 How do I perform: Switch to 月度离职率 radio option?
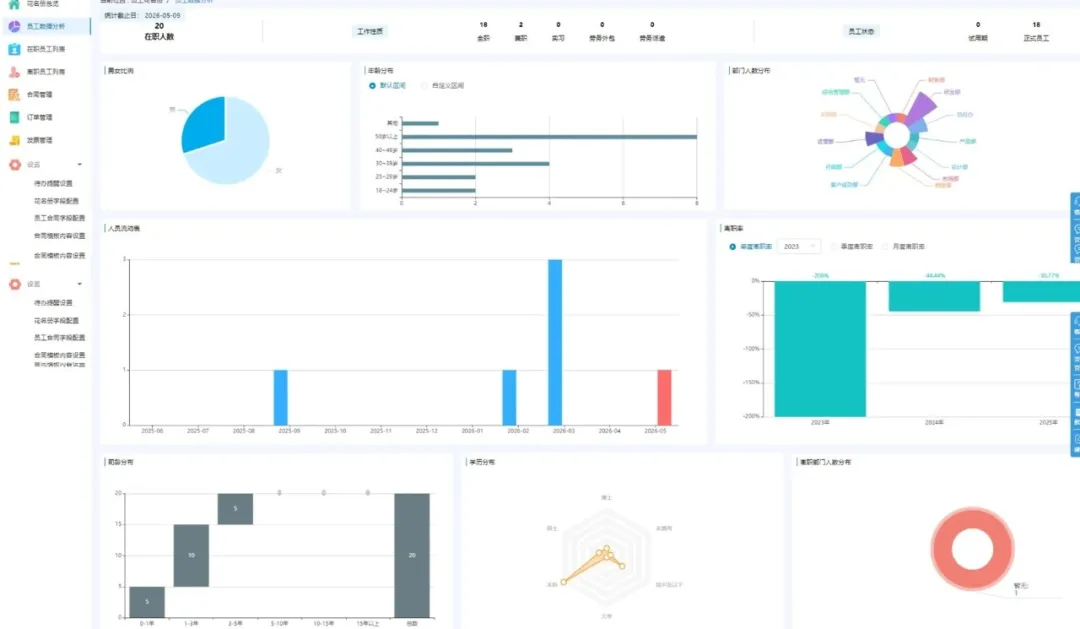886,247
